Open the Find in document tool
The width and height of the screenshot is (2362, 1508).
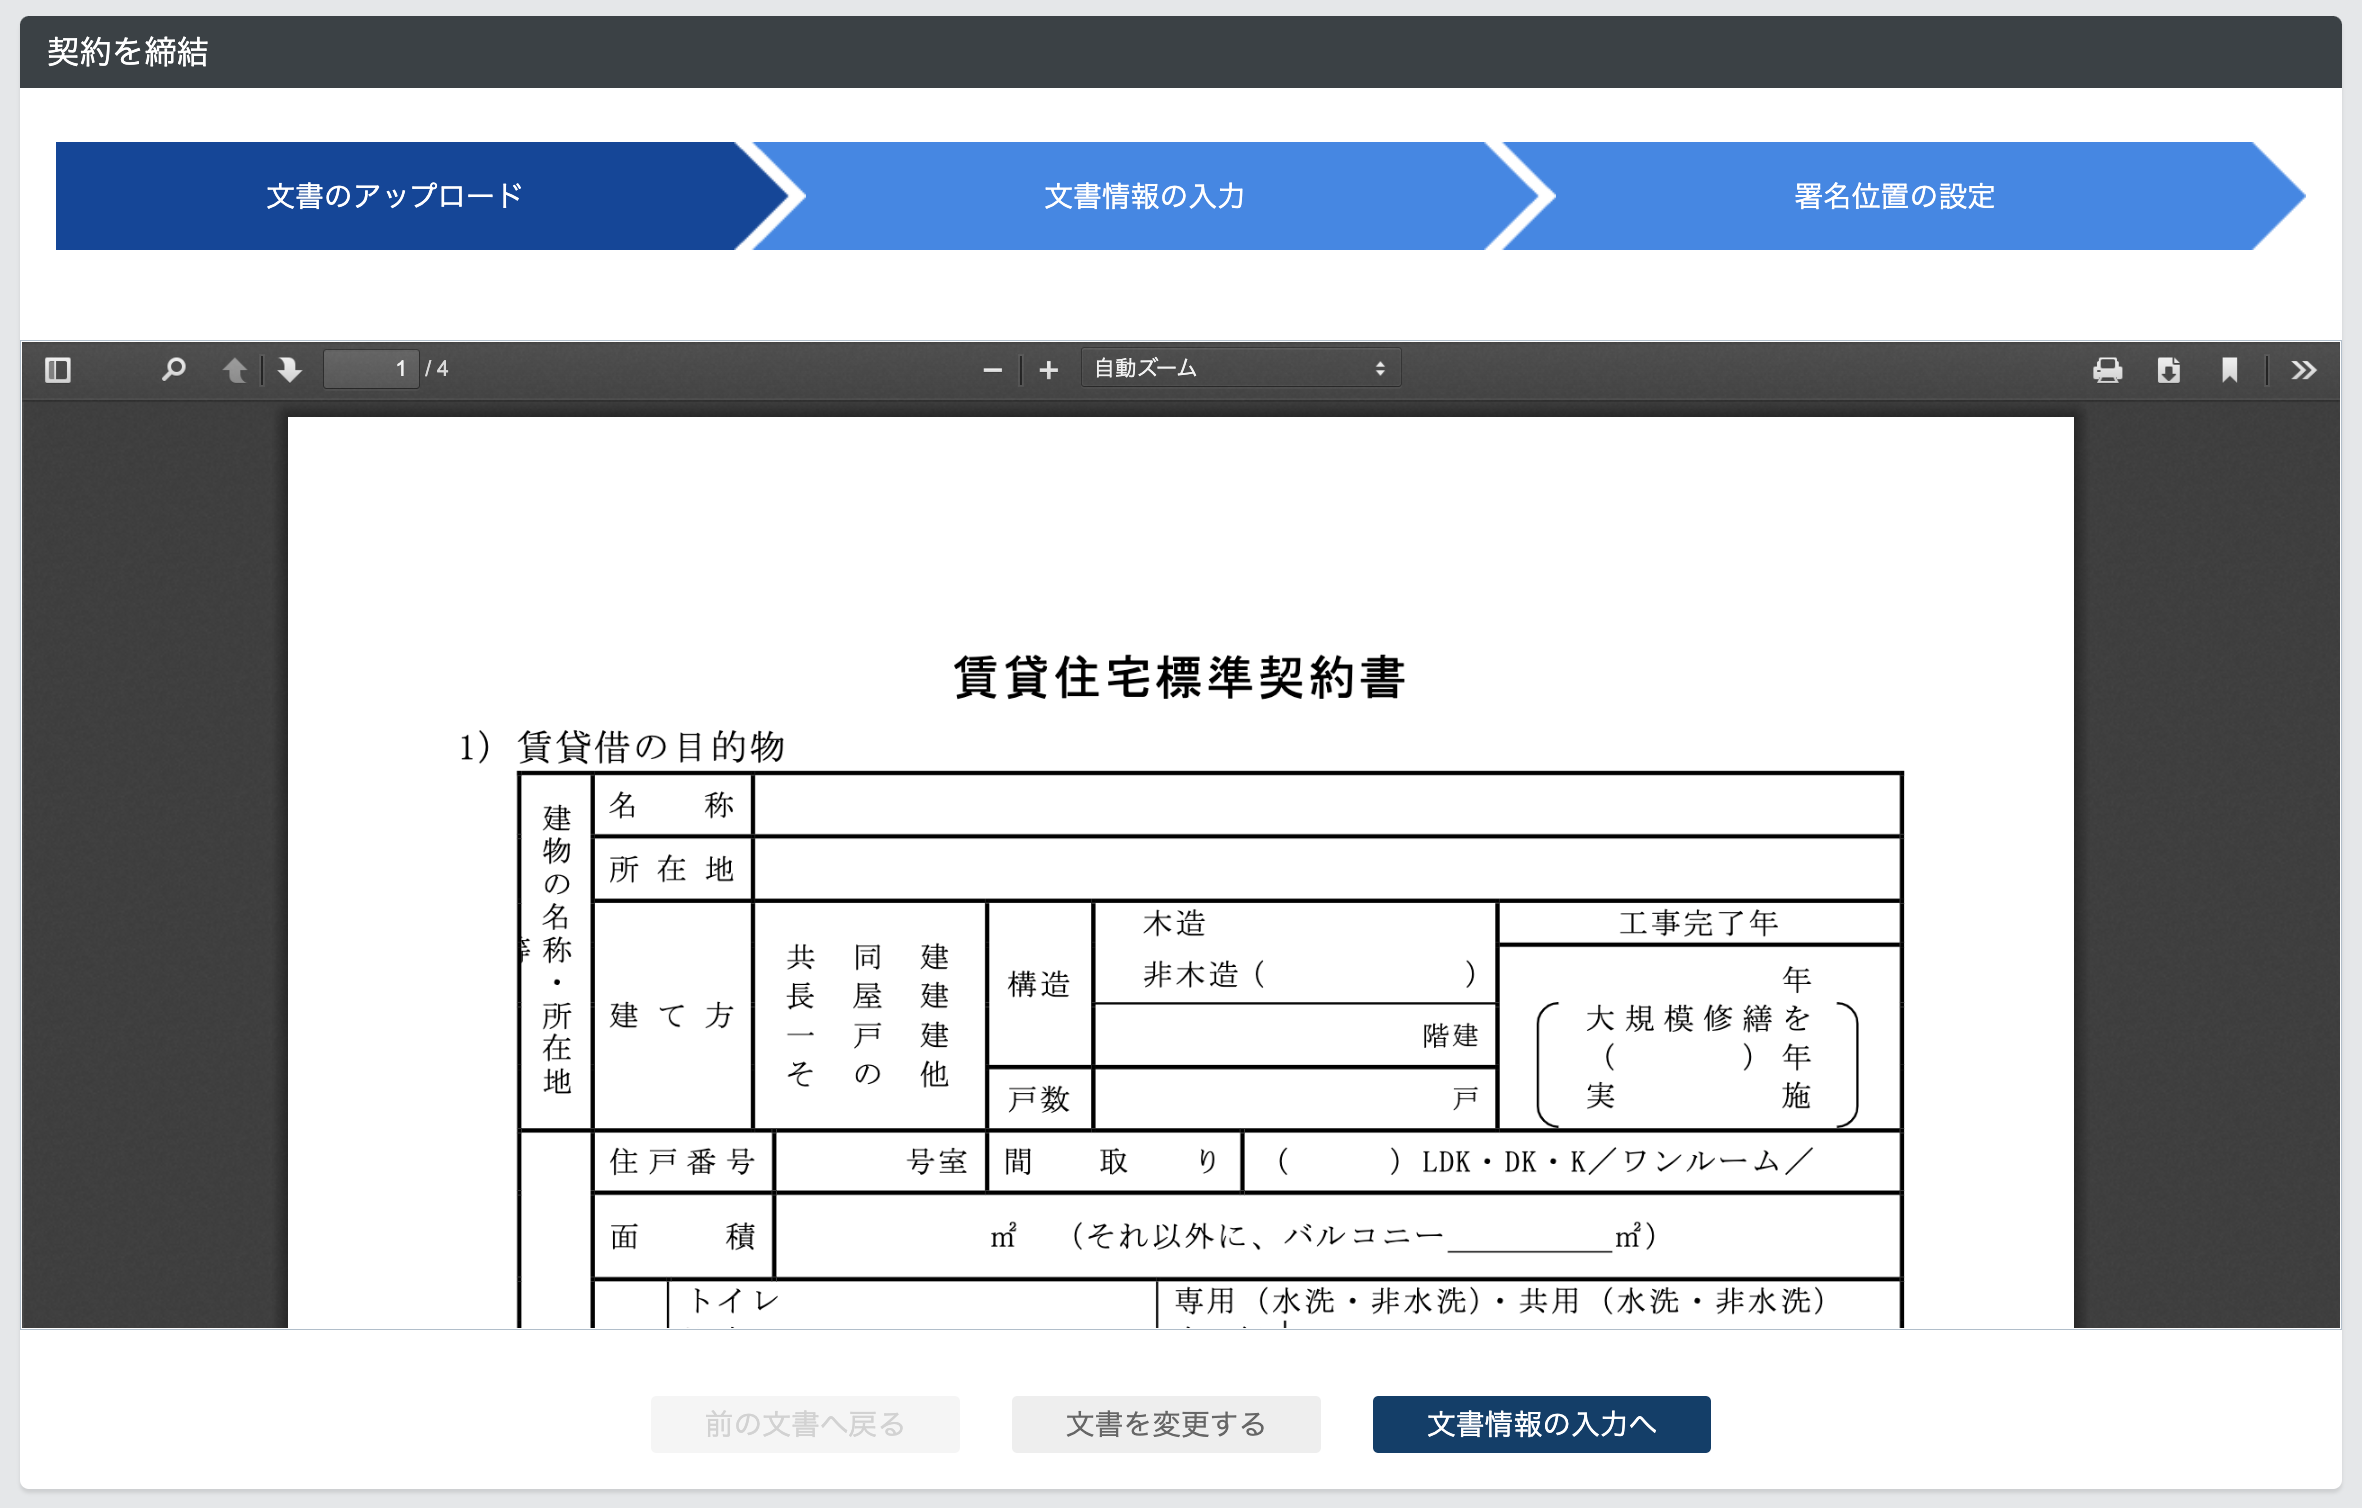point(171,369)
